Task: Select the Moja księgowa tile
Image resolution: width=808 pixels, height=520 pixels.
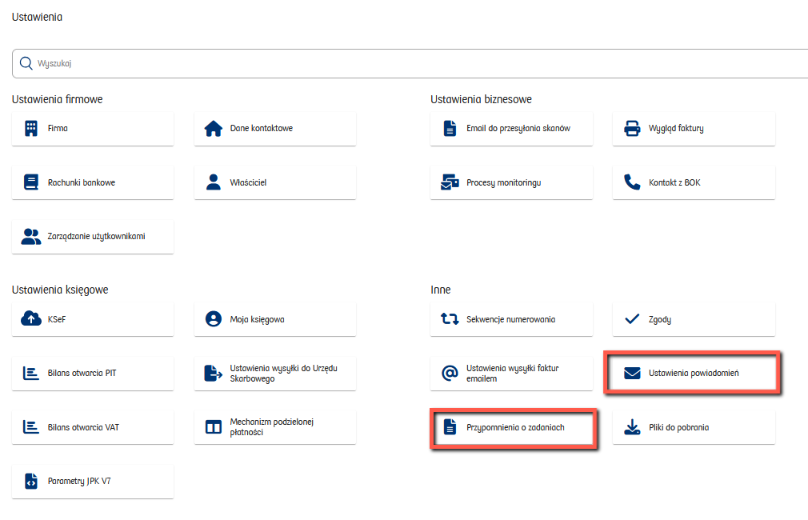Action: point(275,319)
